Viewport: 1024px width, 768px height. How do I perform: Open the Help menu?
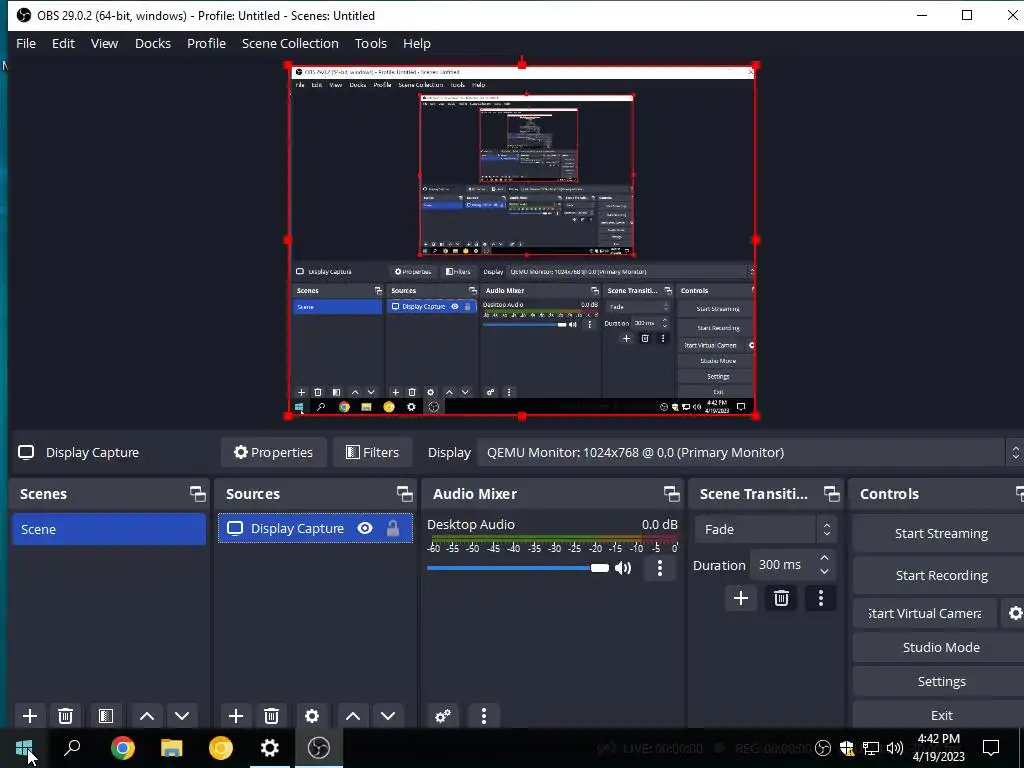(x=417, y=43)
